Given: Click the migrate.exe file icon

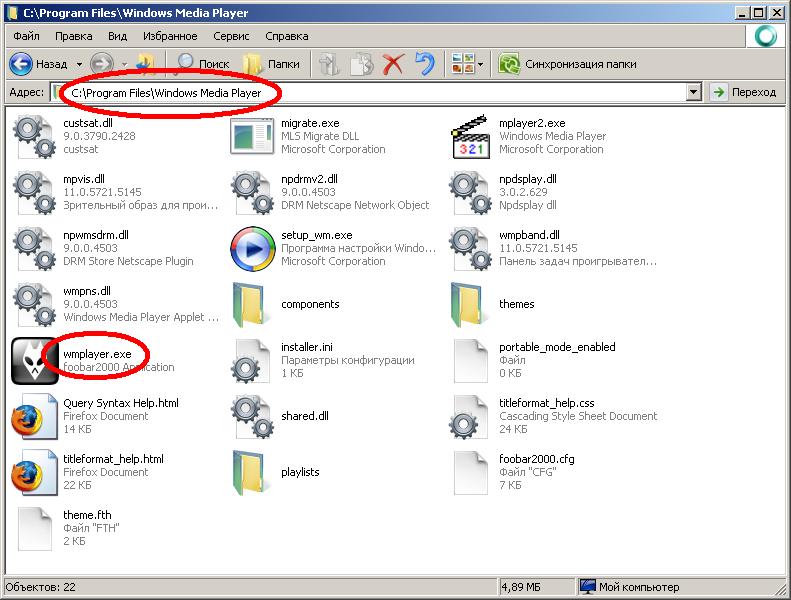Looking at the screenshot, I should [x=252, y=137].
